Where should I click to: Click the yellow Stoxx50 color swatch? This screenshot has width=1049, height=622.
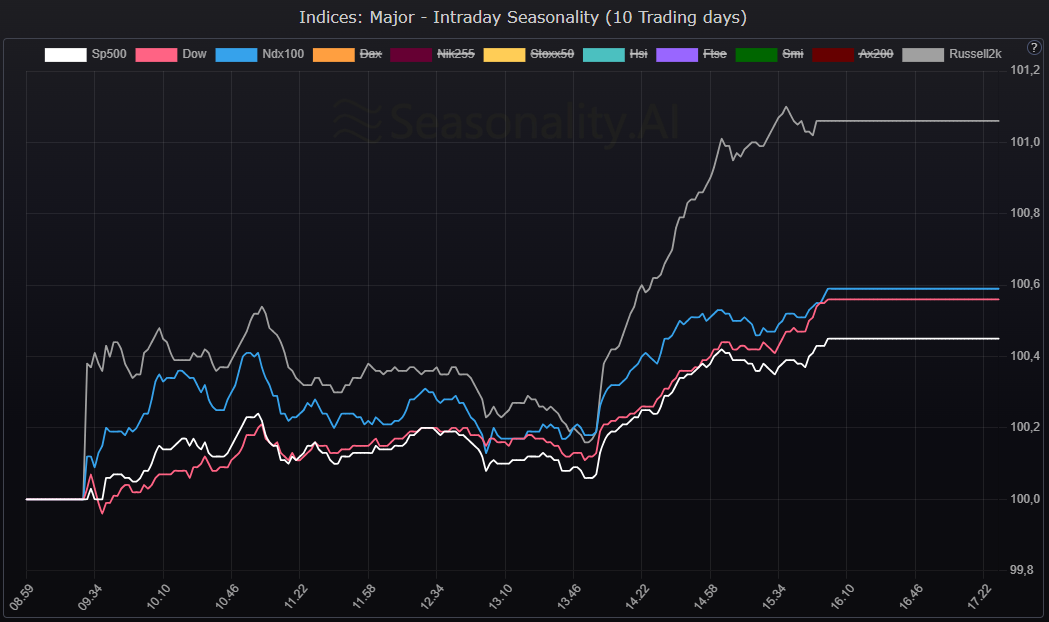pyautogui.click(x=504, y=55)
